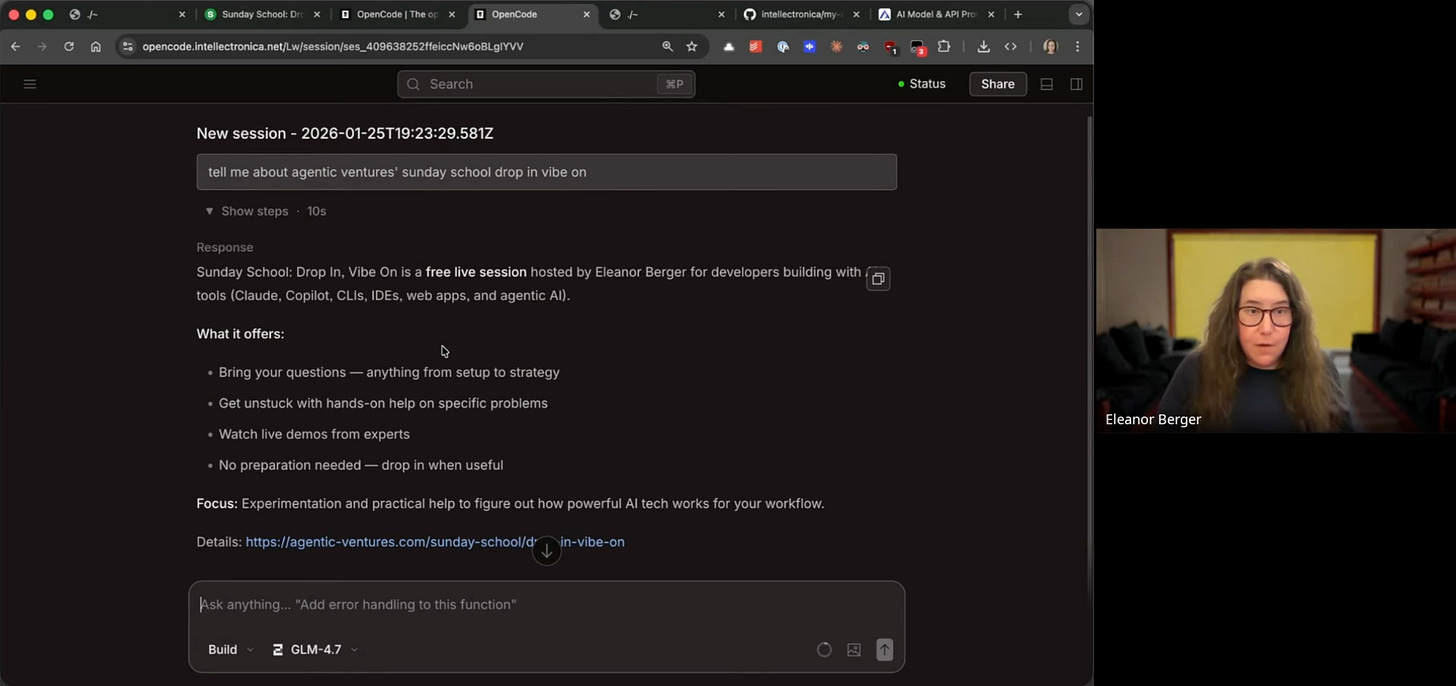This screenshot has height=686, width=1456.
Task: Click Eleanor Berger's video thumbnail
Action: tap(1276, 331)
